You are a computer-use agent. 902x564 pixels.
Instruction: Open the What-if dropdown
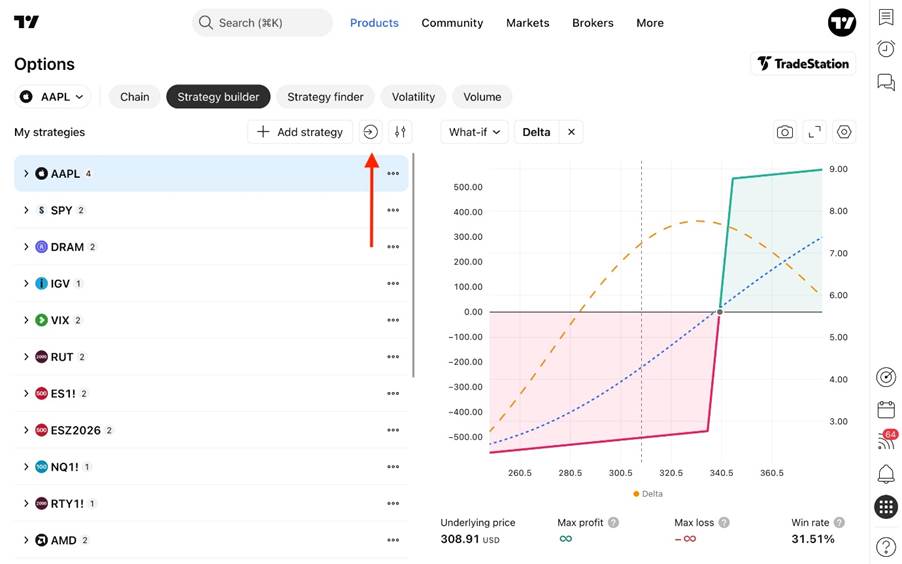(x=475, y=132)
